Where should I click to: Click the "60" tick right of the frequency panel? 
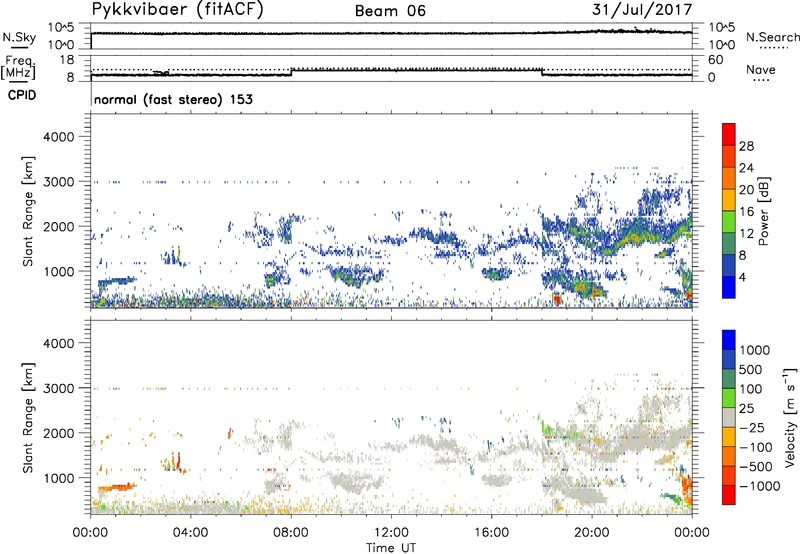pyautogui.click(x=715, y=59)
